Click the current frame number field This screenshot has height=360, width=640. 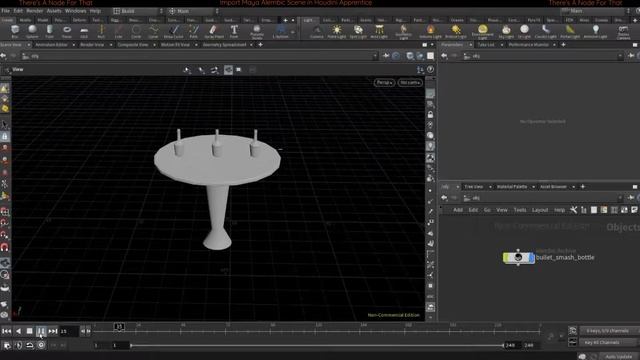pos(69,331)
